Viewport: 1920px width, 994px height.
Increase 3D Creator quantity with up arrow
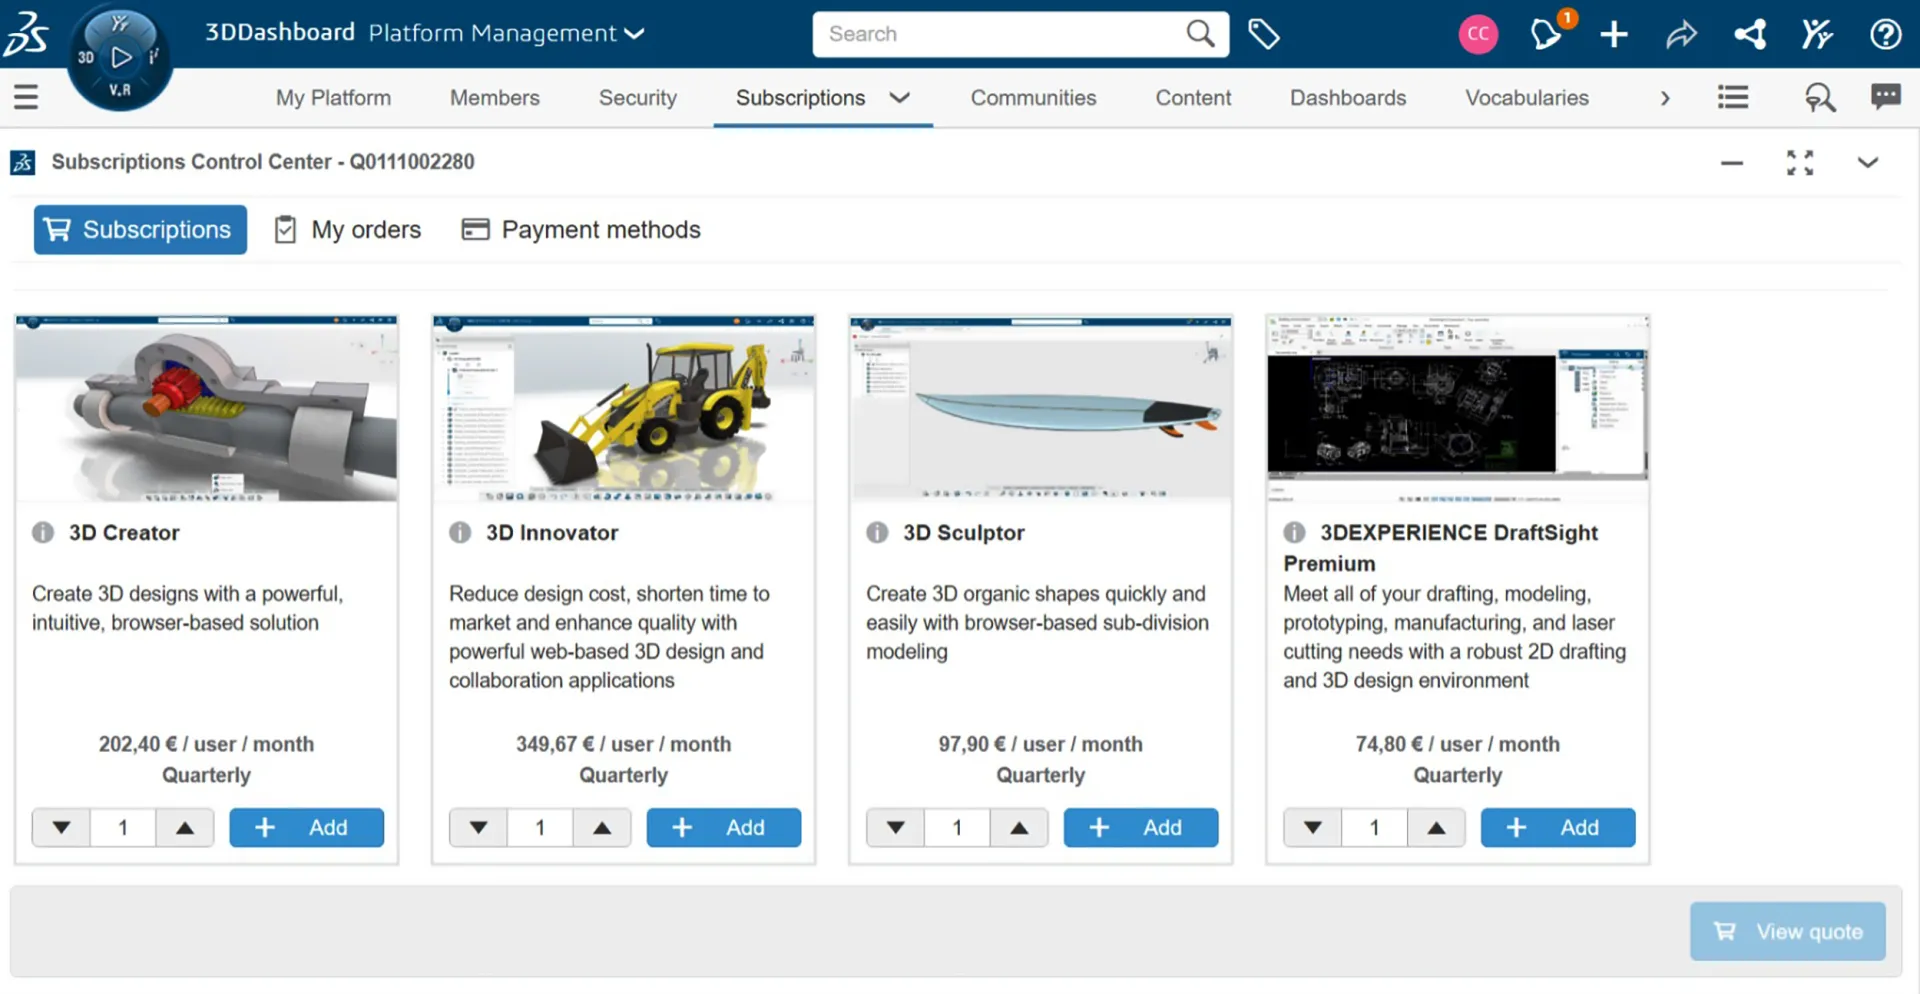(x=185, y=828)
